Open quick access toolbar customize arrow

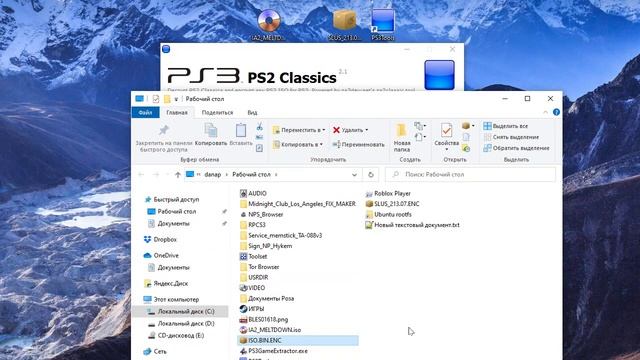176,99
